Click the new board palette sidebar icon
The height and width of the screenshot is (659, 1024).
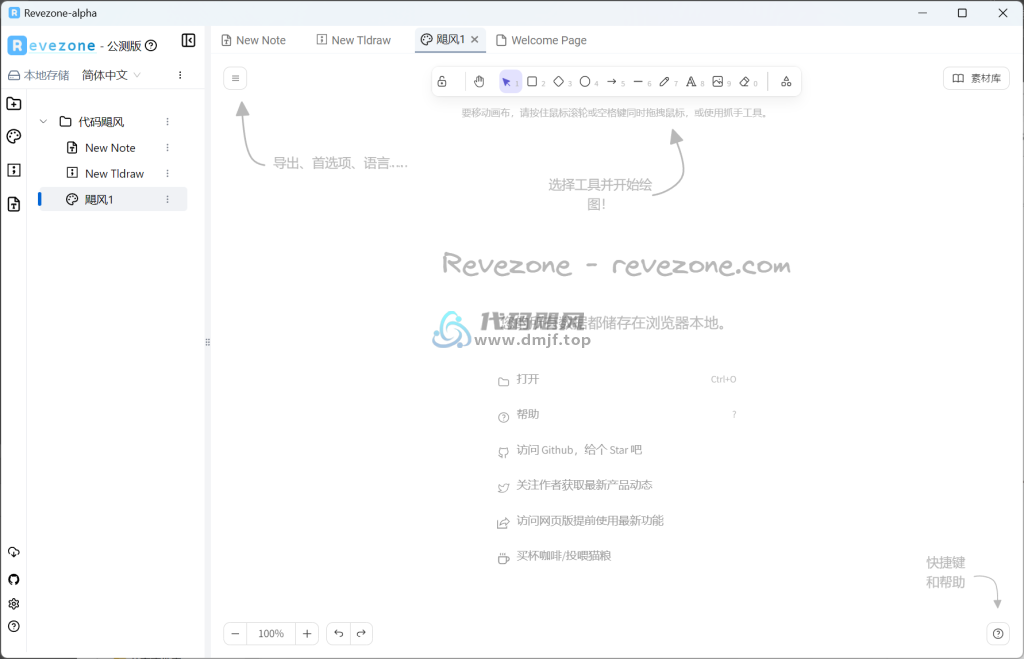click(x=14, y=136)
